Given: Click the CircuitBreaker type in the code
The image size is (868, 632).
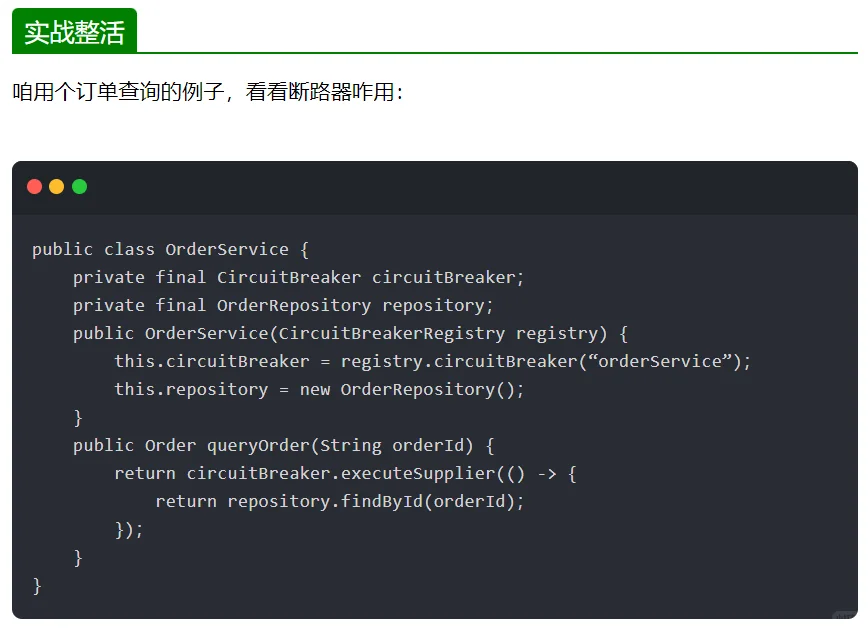Looking at the screenshot, I should pyautogui.click(x=287, y=277).
